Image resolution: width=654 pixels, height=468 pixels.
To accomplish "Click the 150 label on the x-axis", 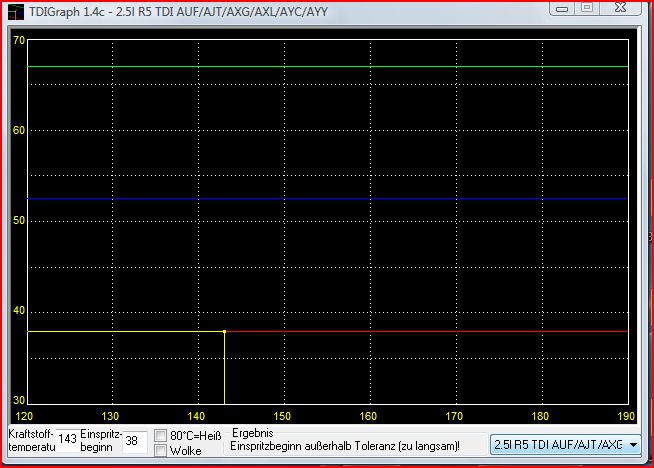I will click(282, 416).
